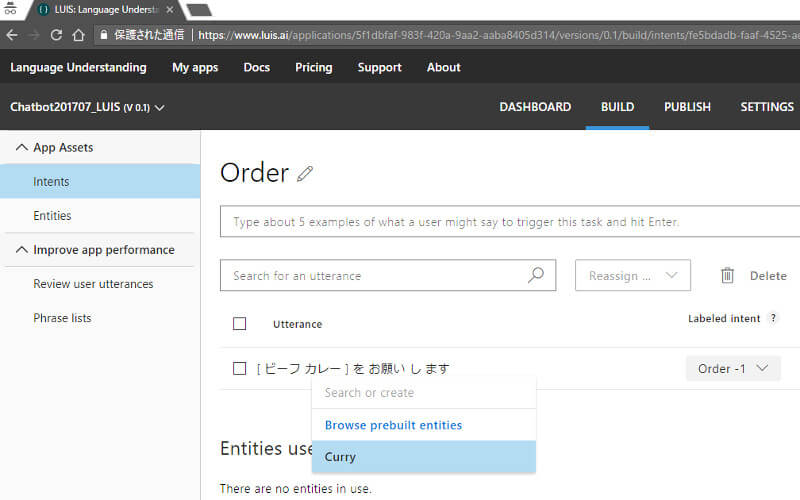Collapse the App Assets section

pyautogui.click(x=21, y=147)
